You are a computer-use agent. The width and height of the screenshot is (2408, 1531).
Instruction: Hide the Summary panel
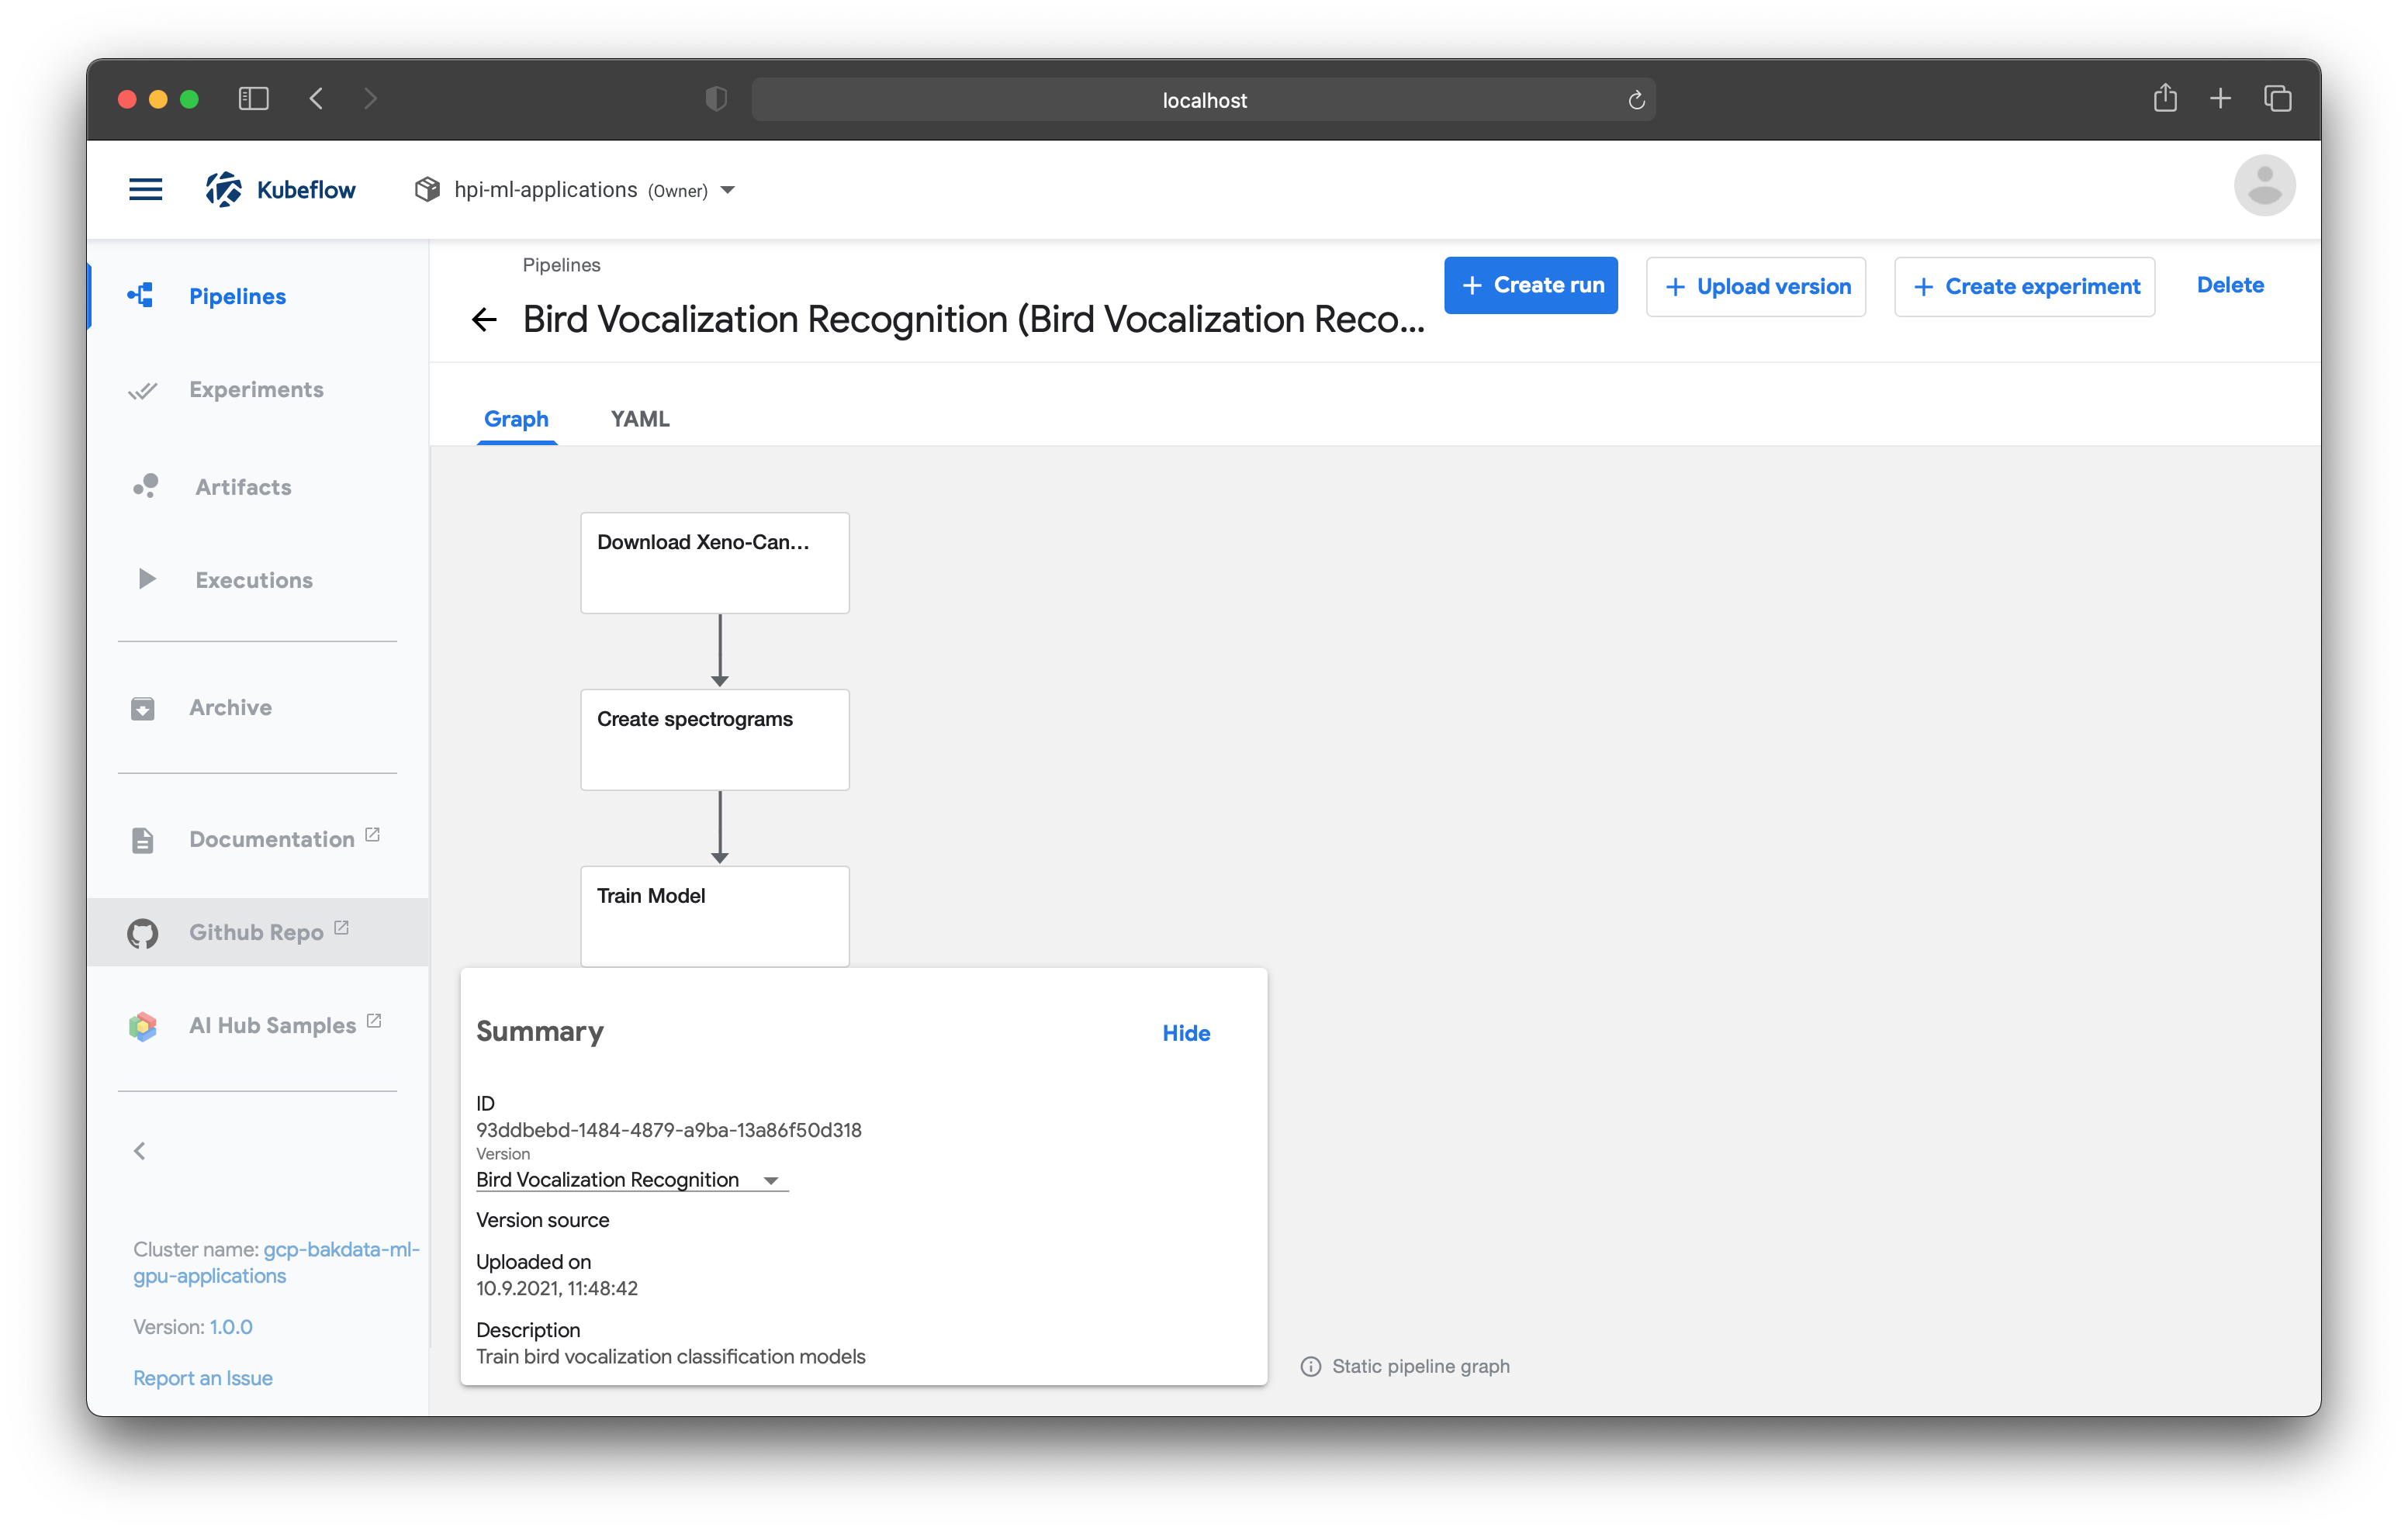click(x=1185, y=1033)
